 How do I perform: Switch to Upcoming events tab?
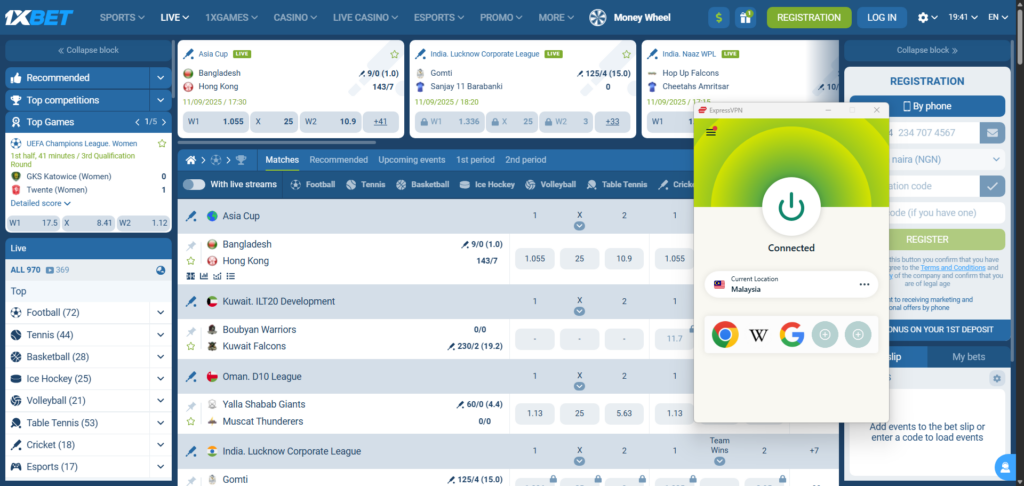[411, 159]
